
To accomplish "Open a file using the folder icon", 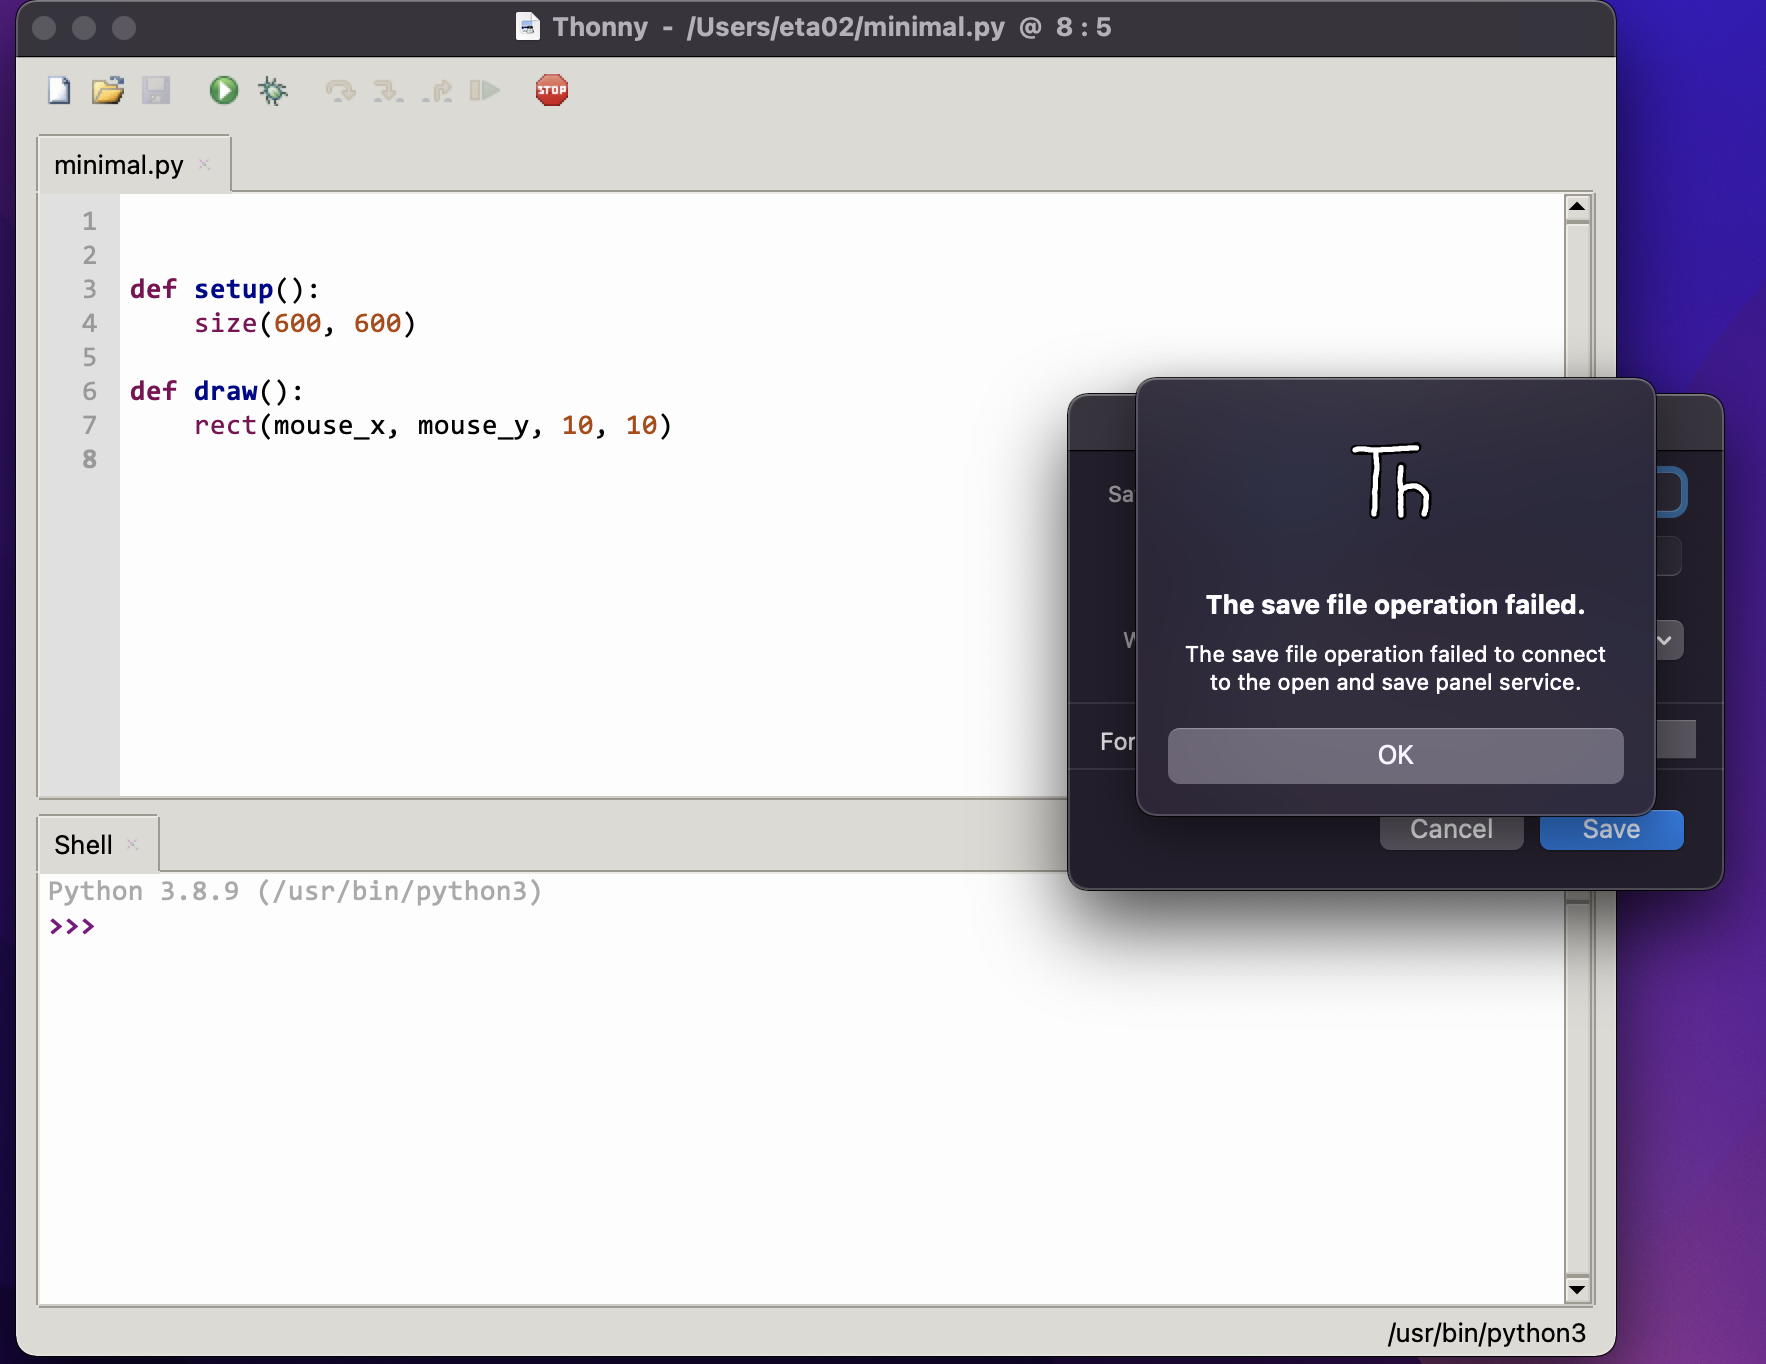I will click(108, 91).
